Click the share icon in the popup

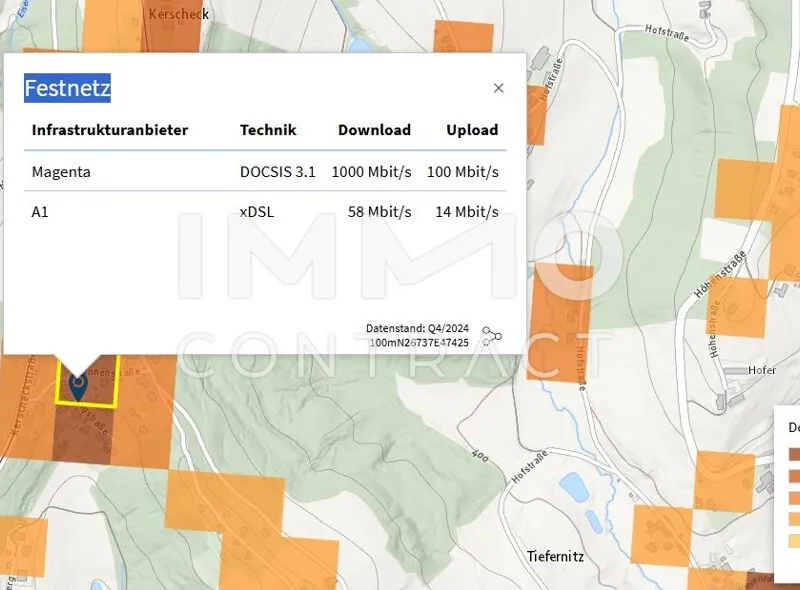491,336
